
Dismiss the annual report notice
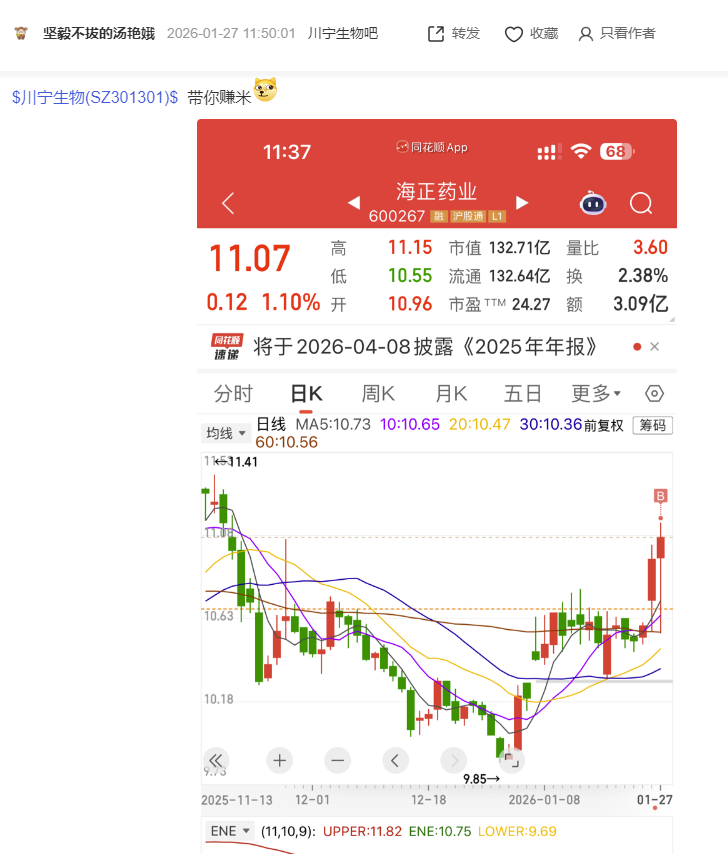click(x=654, y=347)
